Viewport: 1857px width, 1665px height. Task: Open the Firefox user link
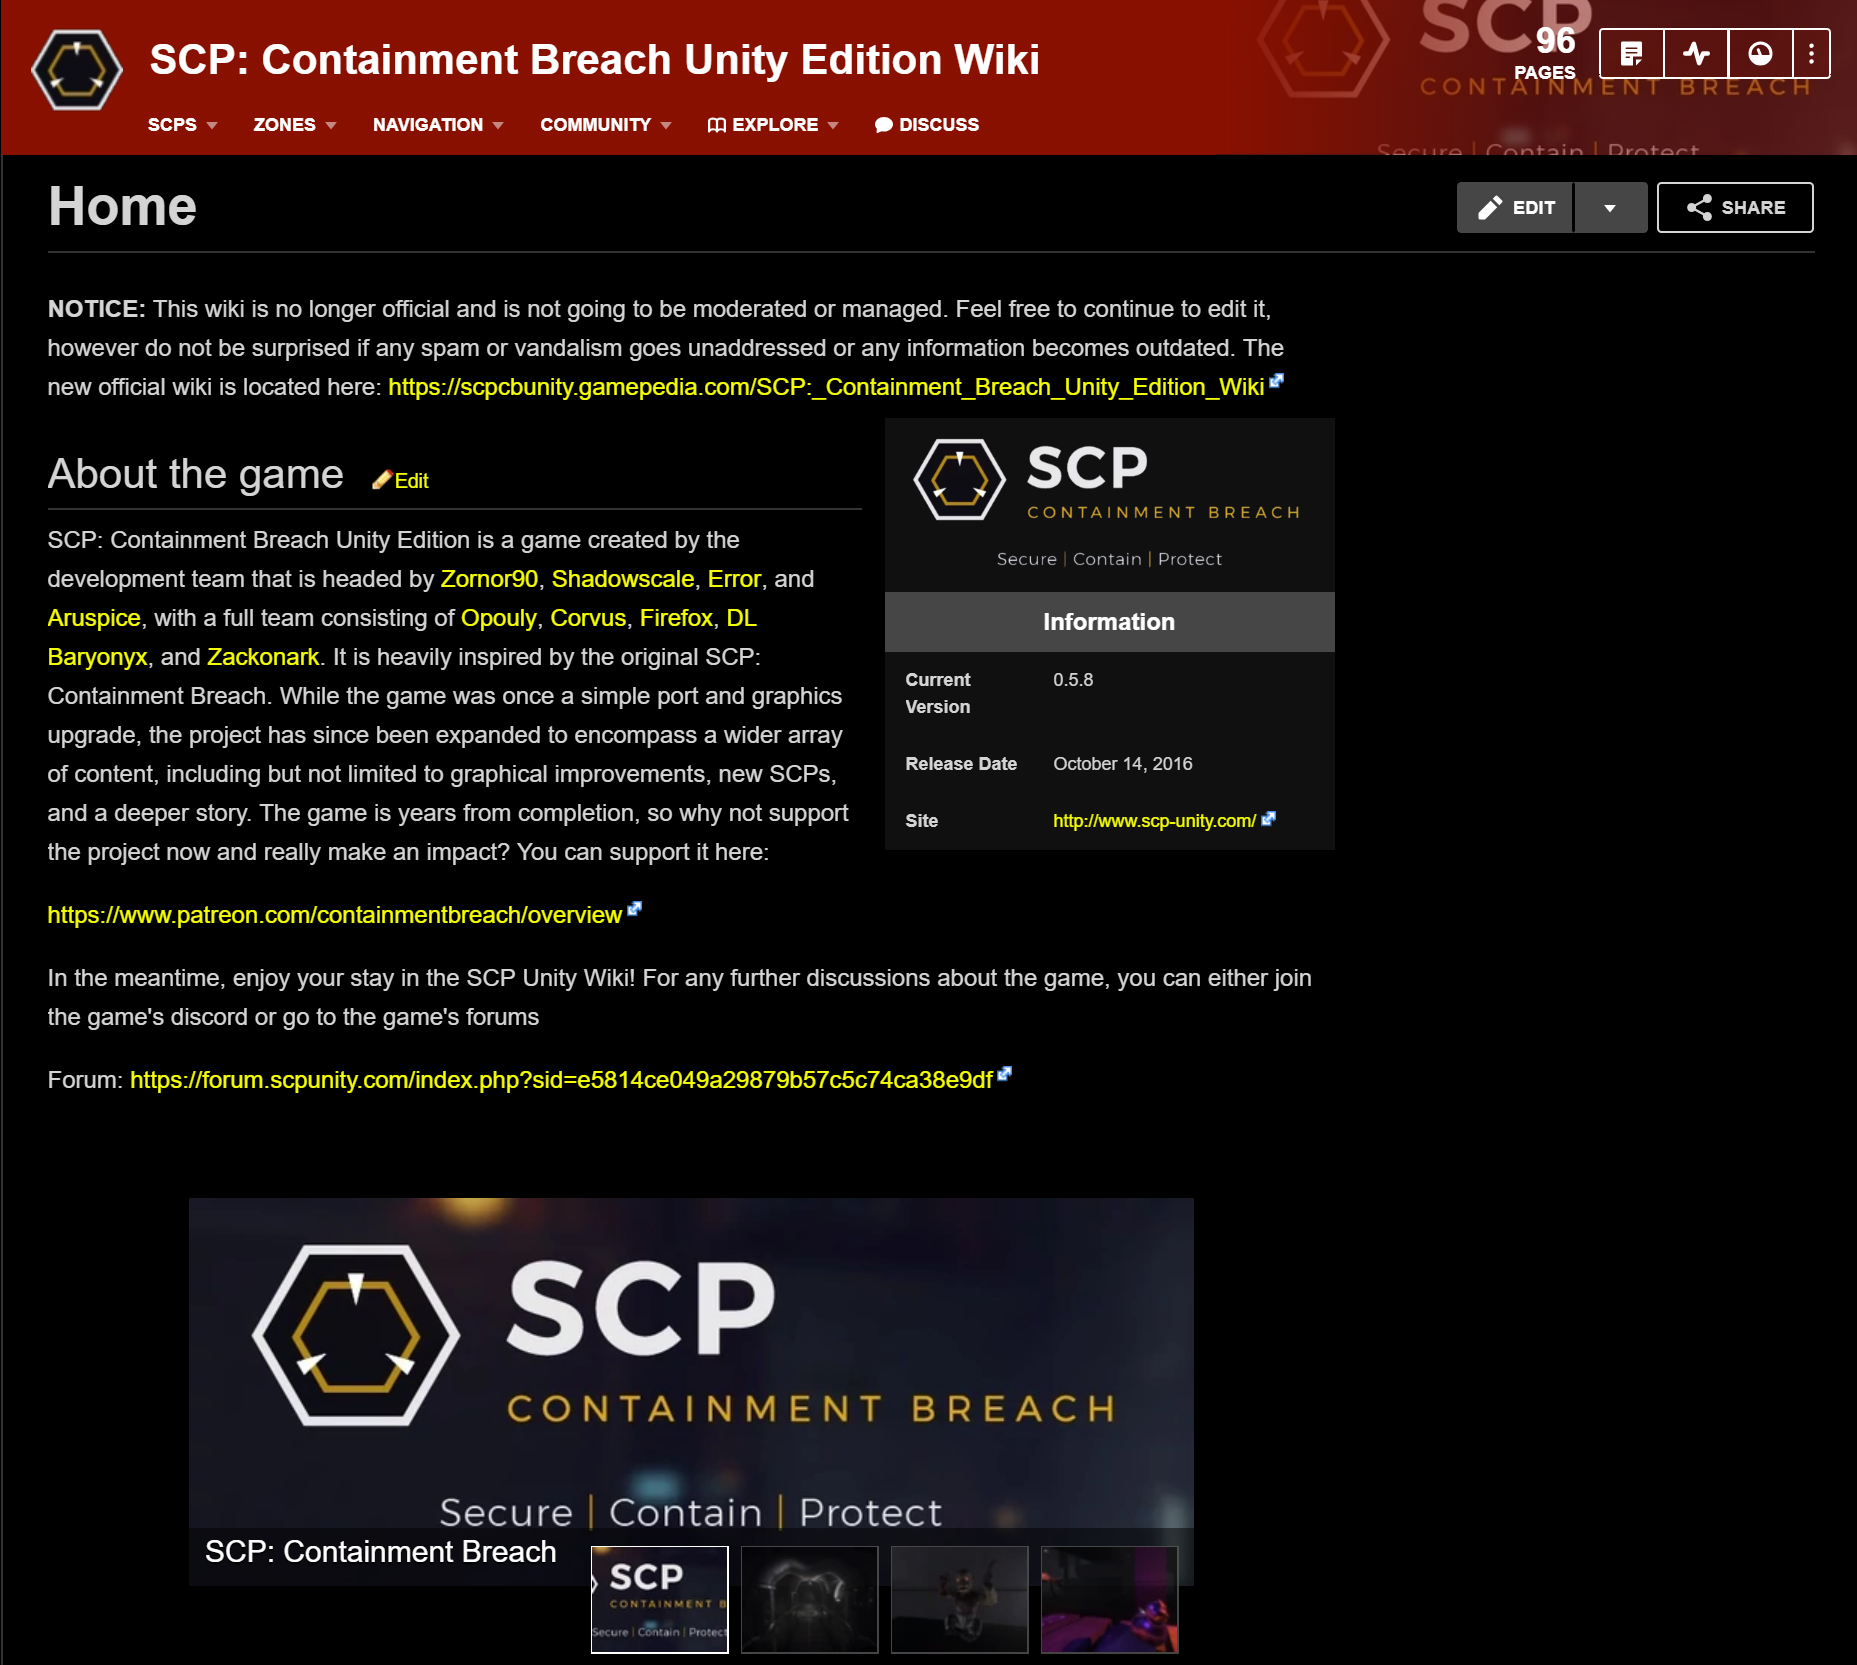coord(676,618)
